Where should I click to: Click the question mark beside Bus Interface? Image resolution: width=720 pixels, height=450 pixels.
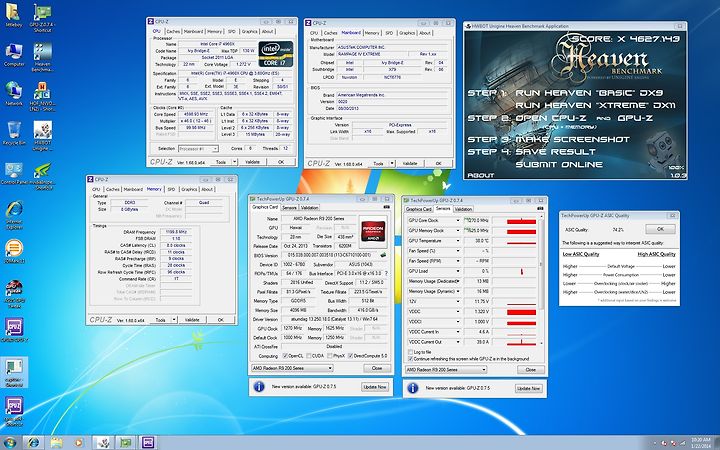click(386, 273)
